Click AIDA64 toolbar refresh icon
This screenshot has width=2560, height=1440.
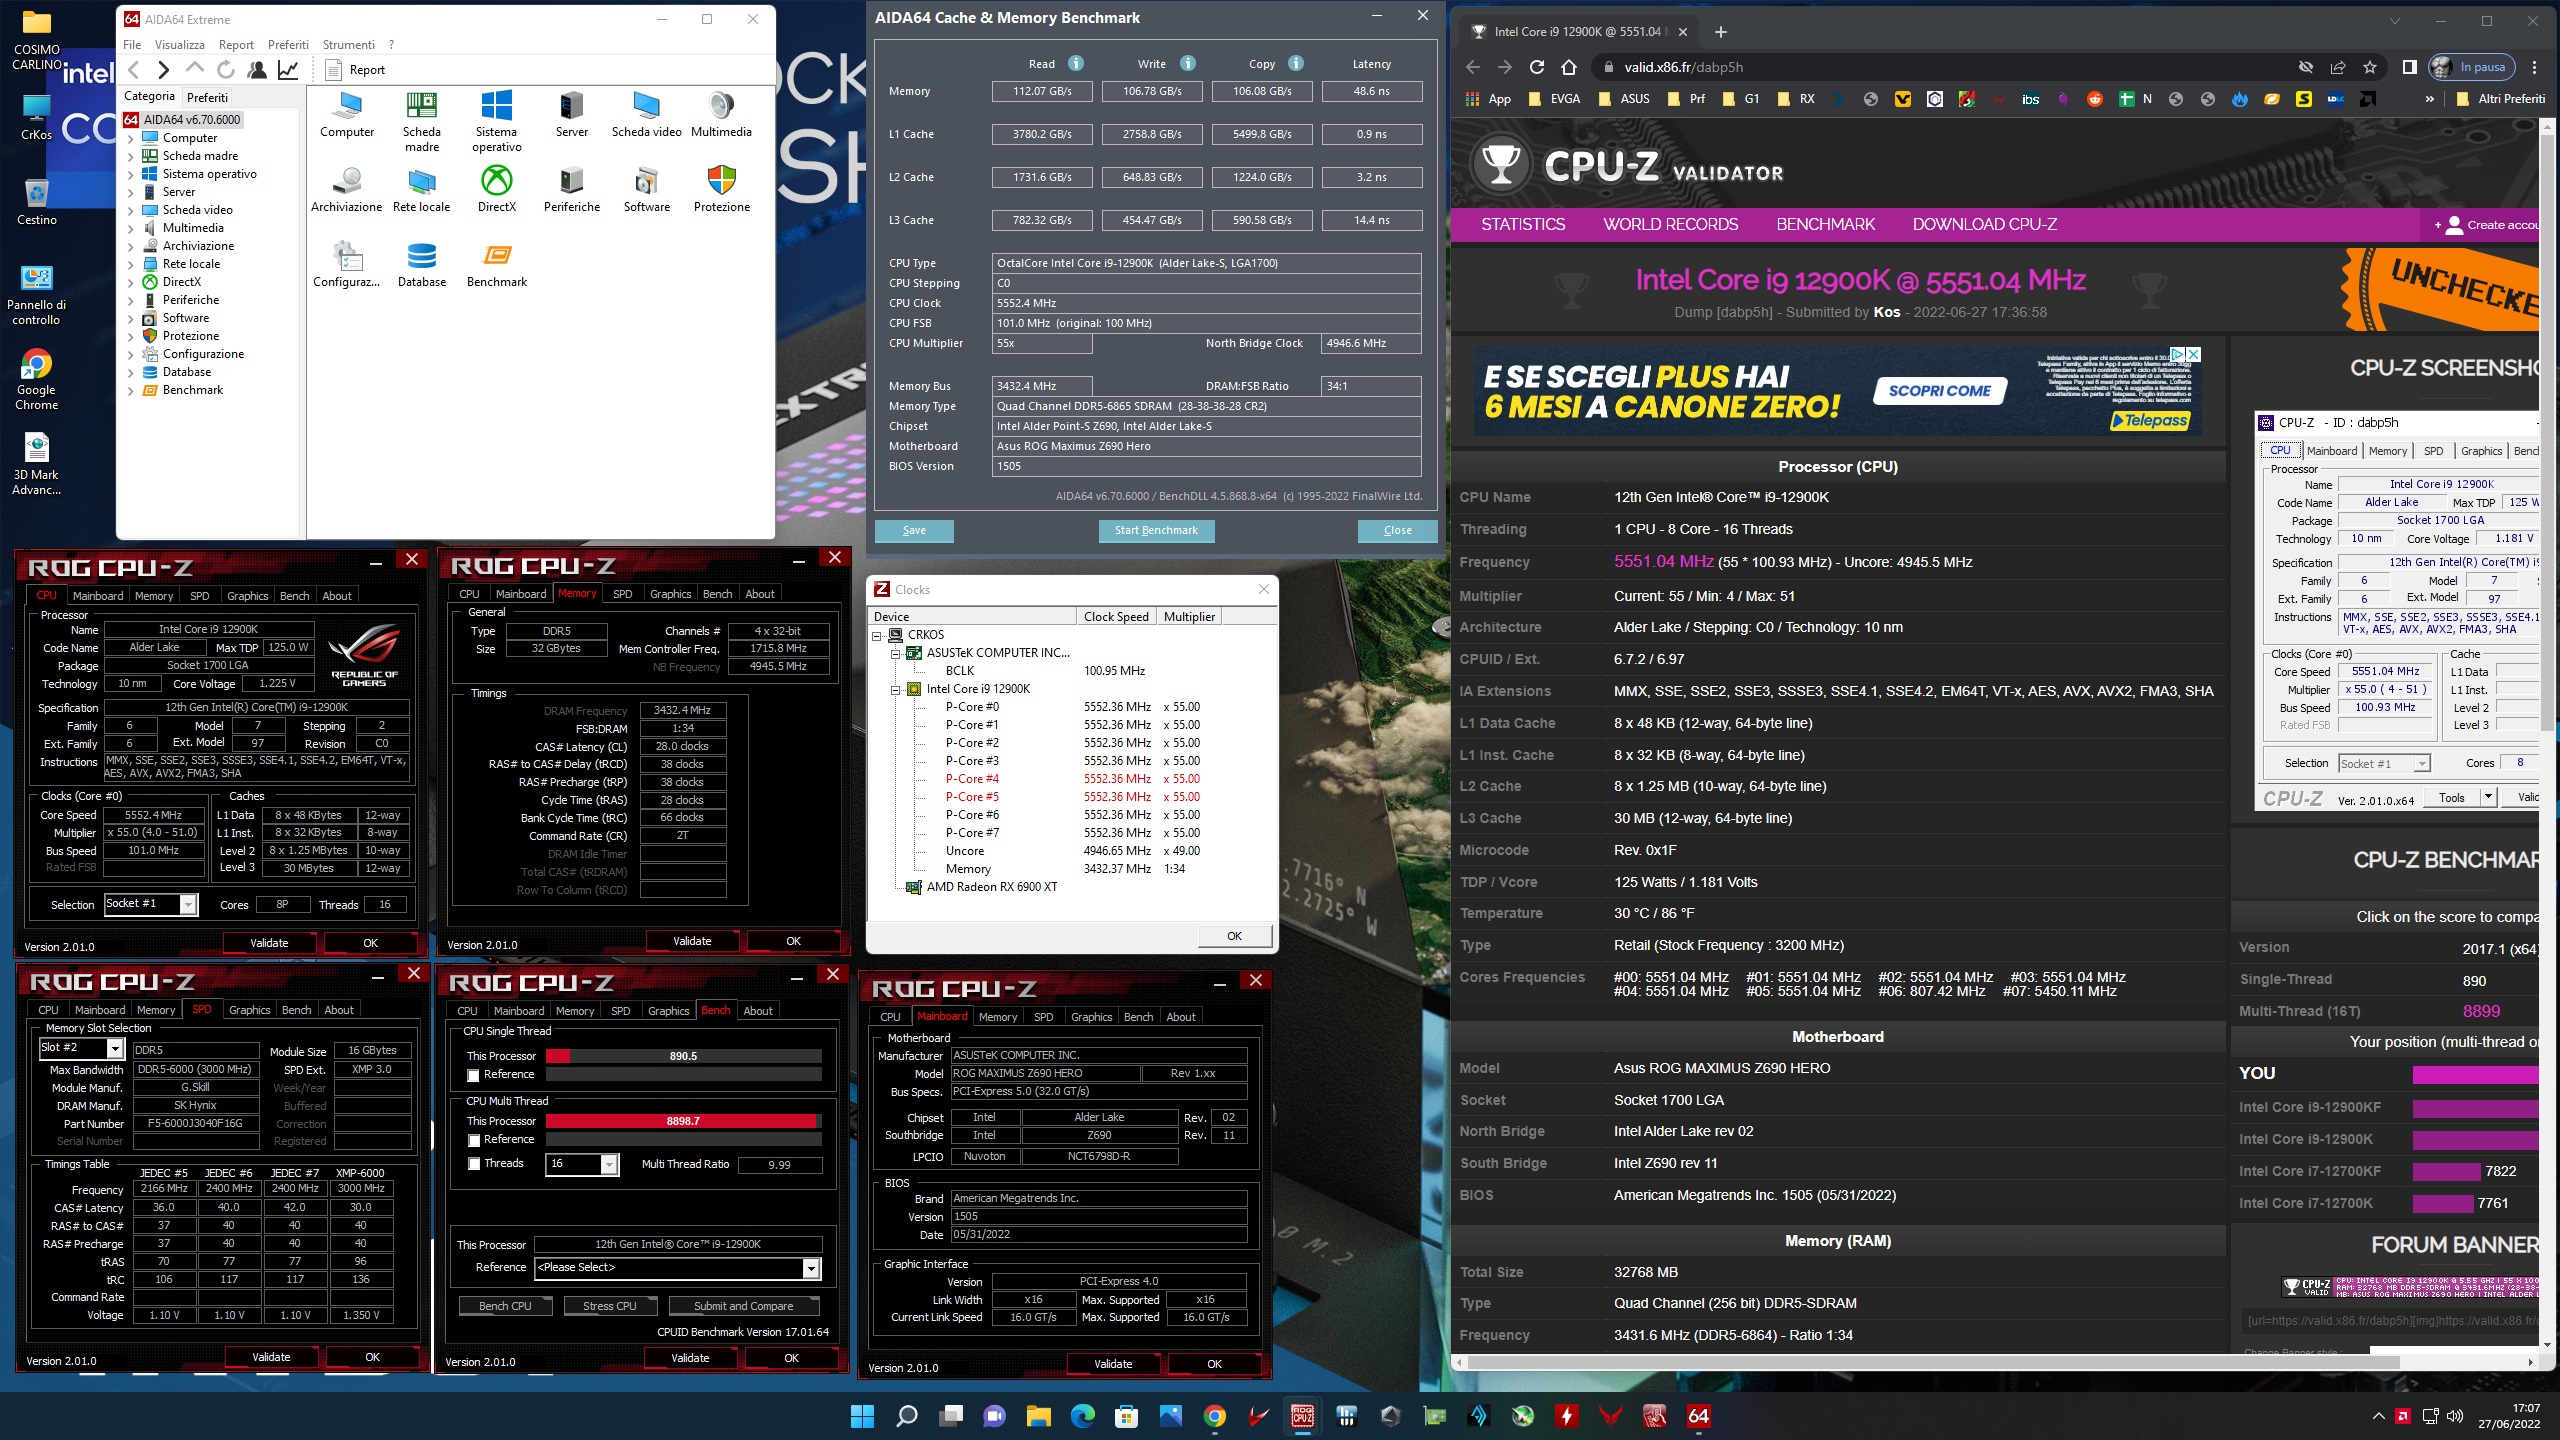point(226,69)
